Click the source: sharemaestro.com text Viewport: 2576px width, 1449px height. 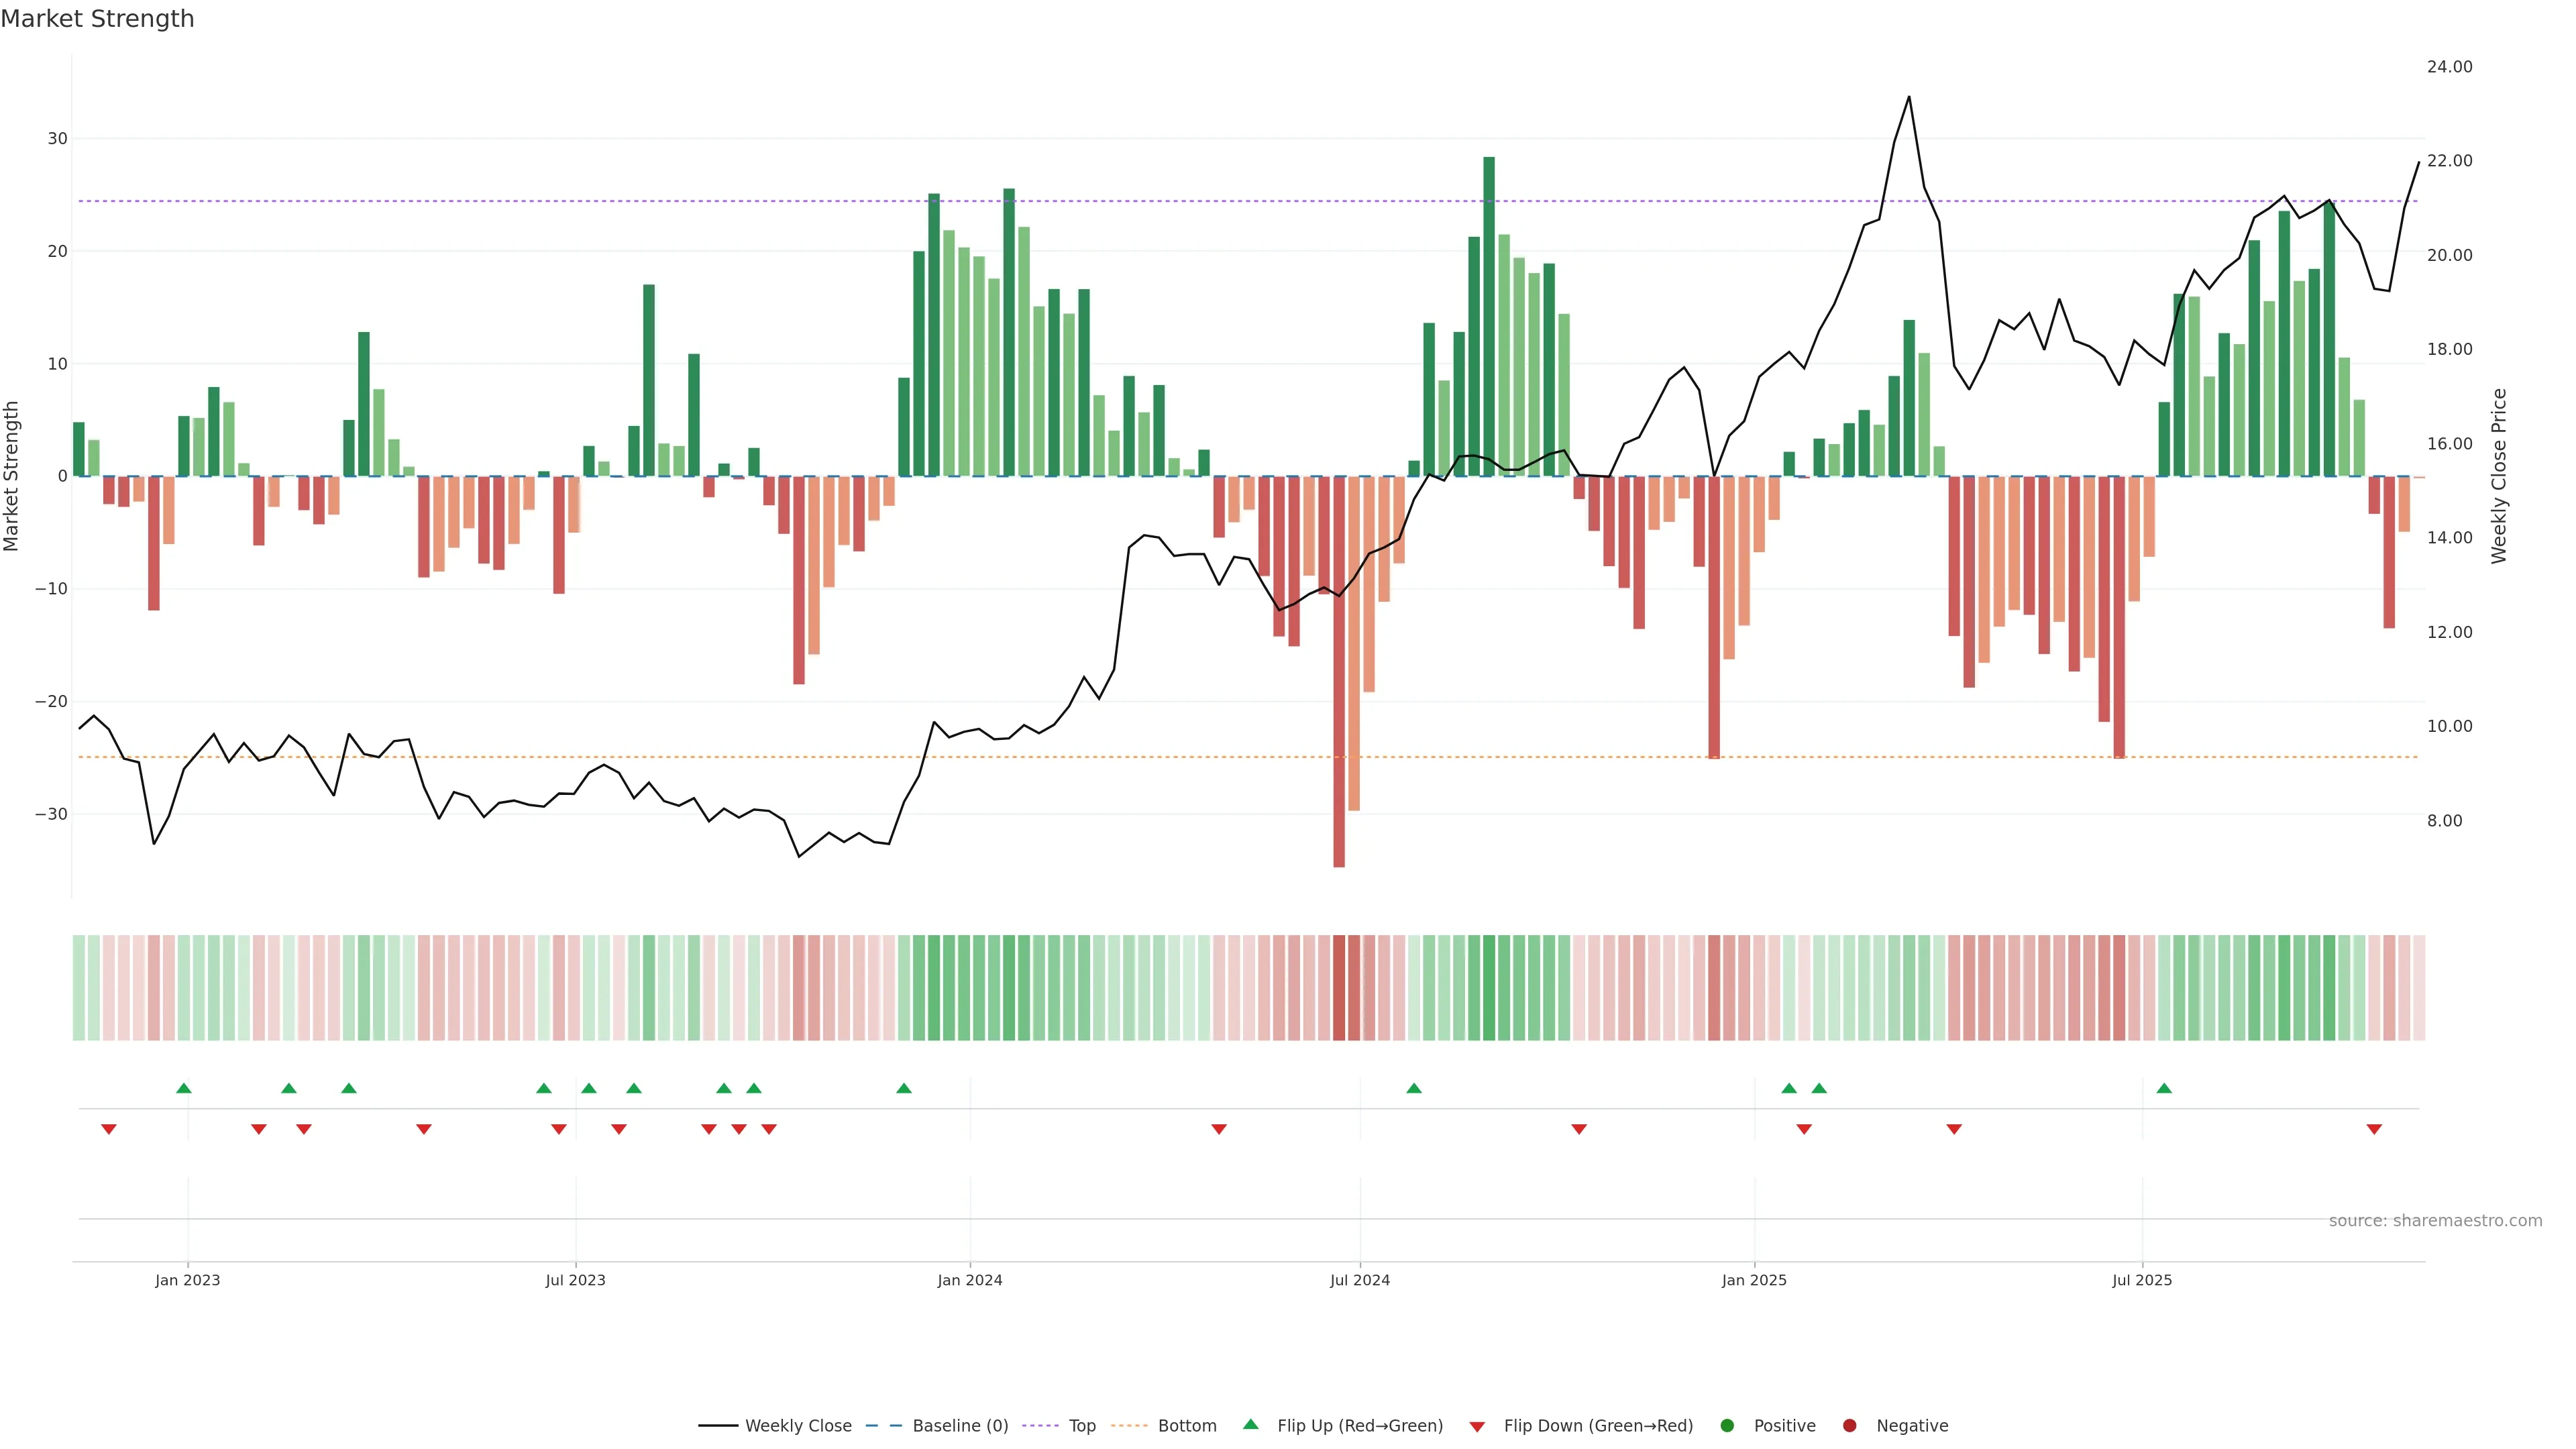tap(2435, 1221)
